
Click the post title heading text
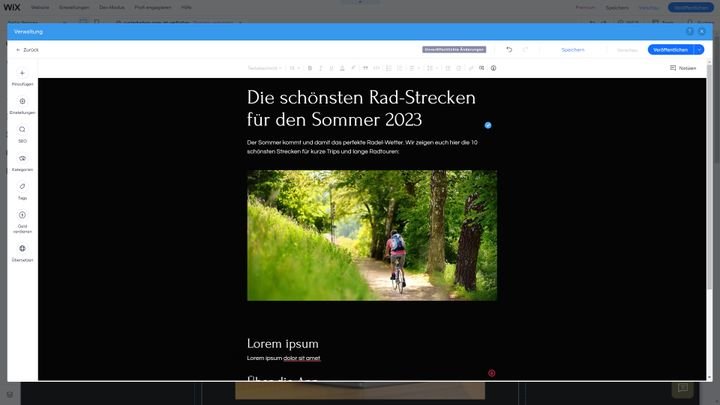(361, 109)
